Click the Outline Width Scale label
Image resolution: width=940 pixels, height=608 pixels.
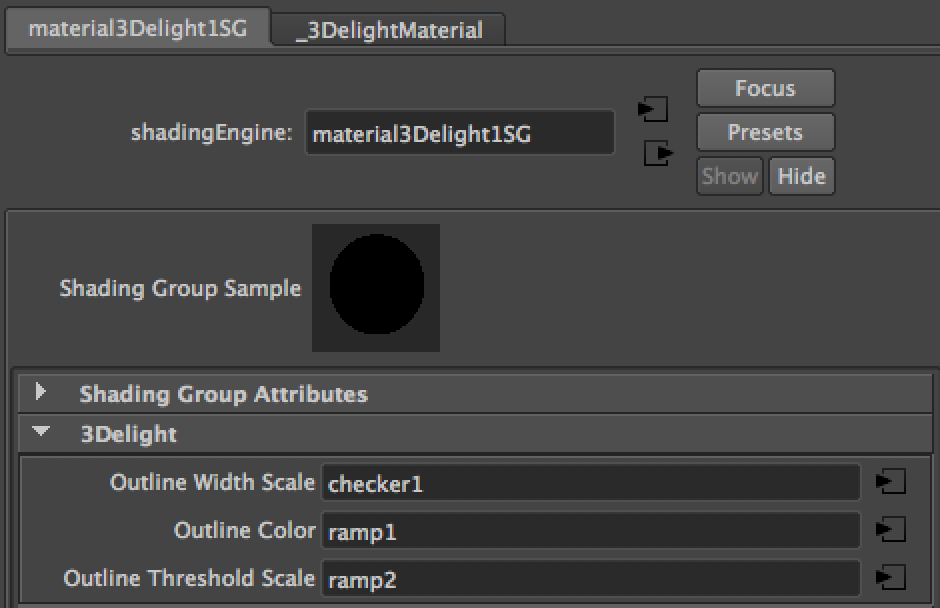tap(212, 482)
